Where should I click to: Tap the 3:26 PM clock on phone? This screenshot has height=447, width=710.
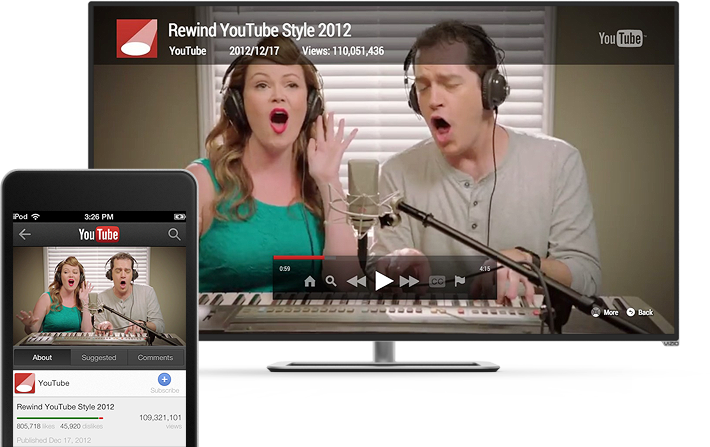tap(99, 217)
